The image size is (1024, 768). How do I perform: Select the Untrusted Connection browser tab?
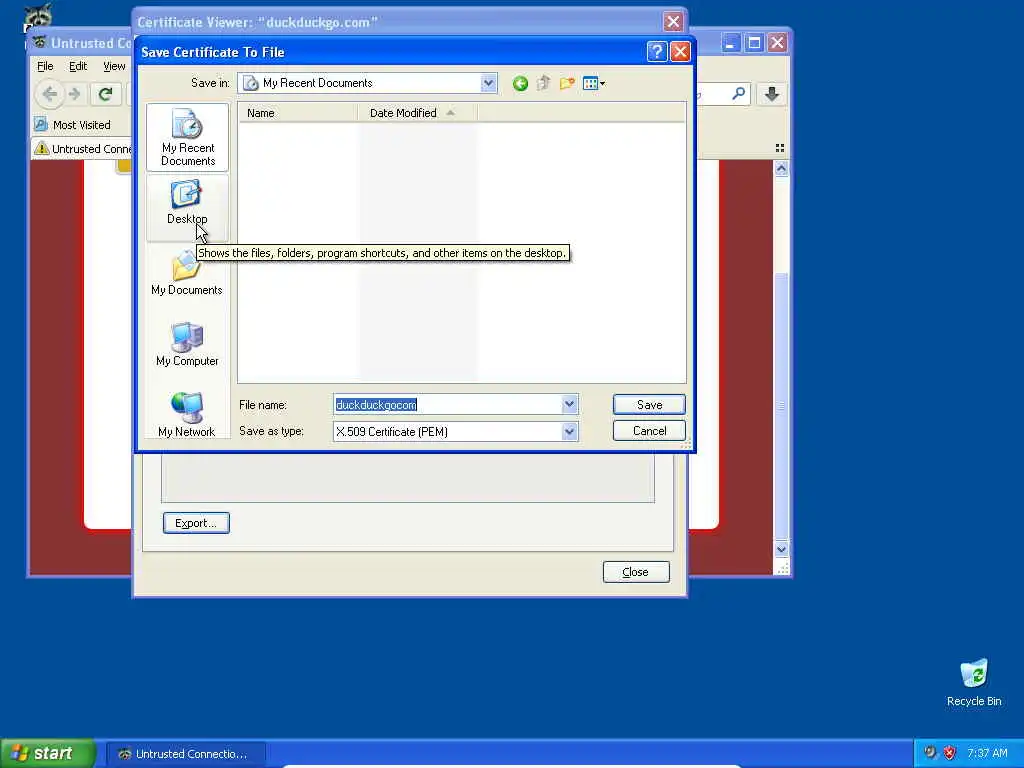[82, 149]
